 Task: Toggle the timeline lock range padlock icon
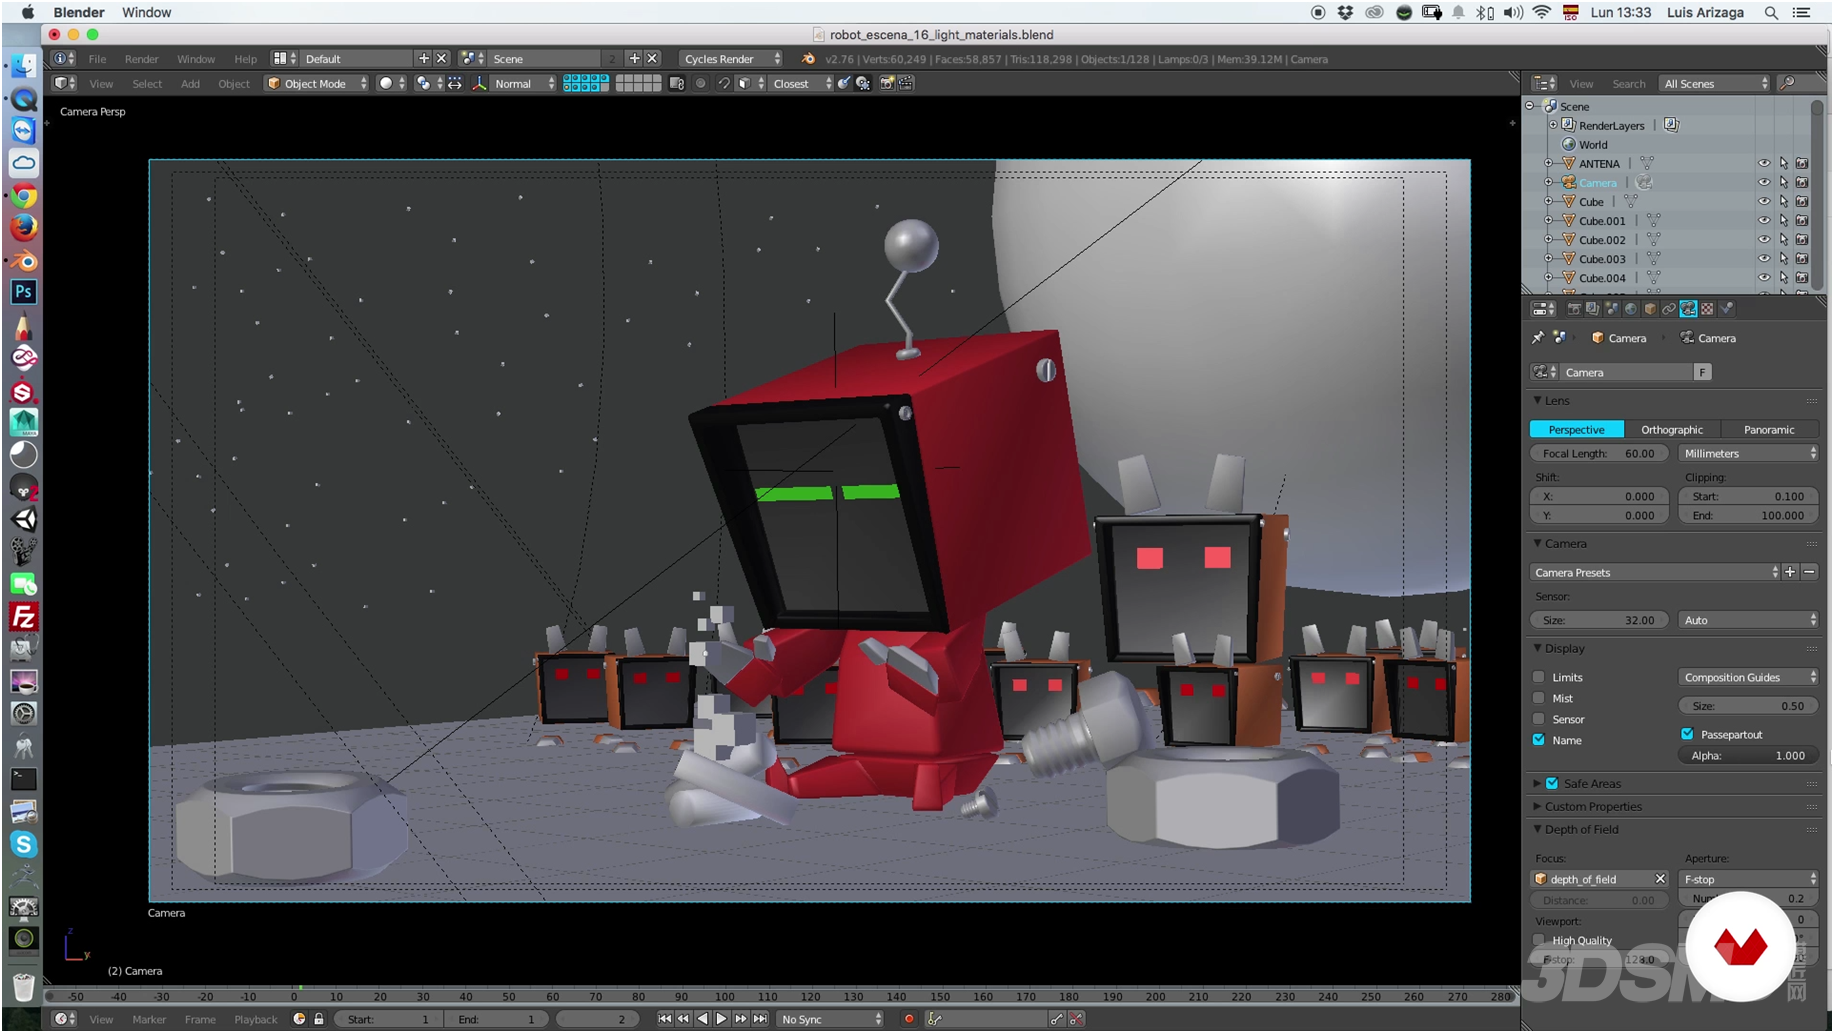coord(319,1019)
